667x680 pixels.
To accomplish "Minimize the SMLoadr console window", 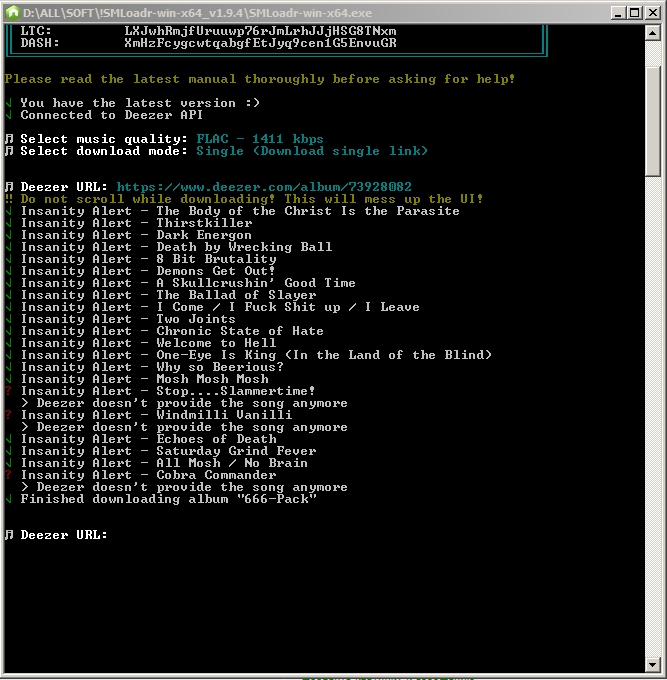I will (x=618, y=13).
